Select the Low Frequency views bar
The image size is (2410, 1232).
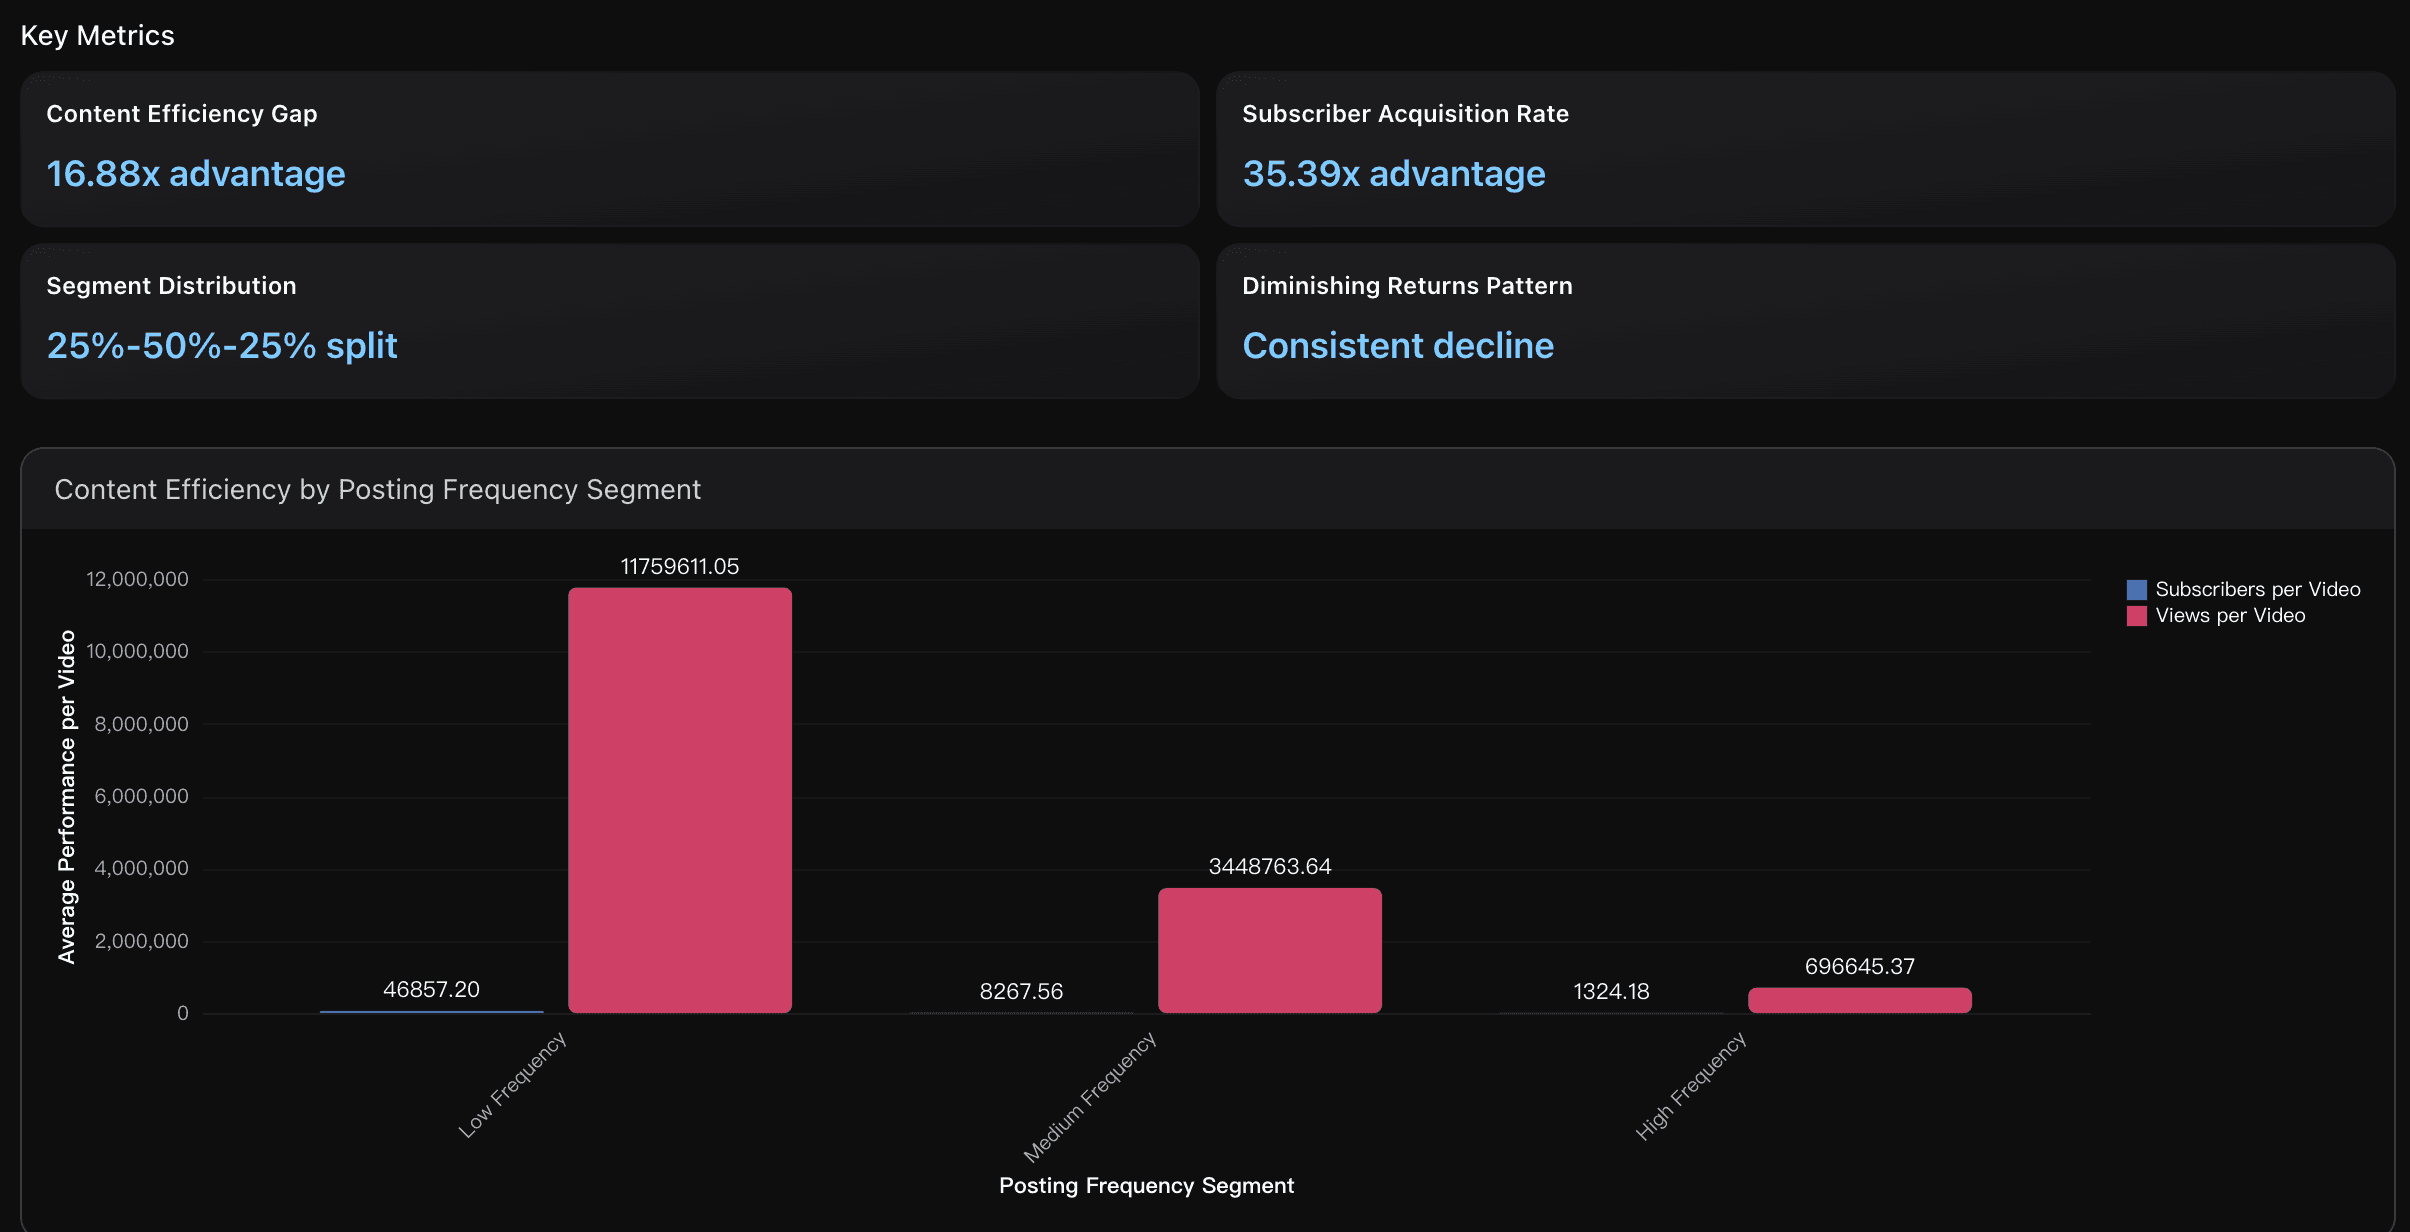point(679,800)
